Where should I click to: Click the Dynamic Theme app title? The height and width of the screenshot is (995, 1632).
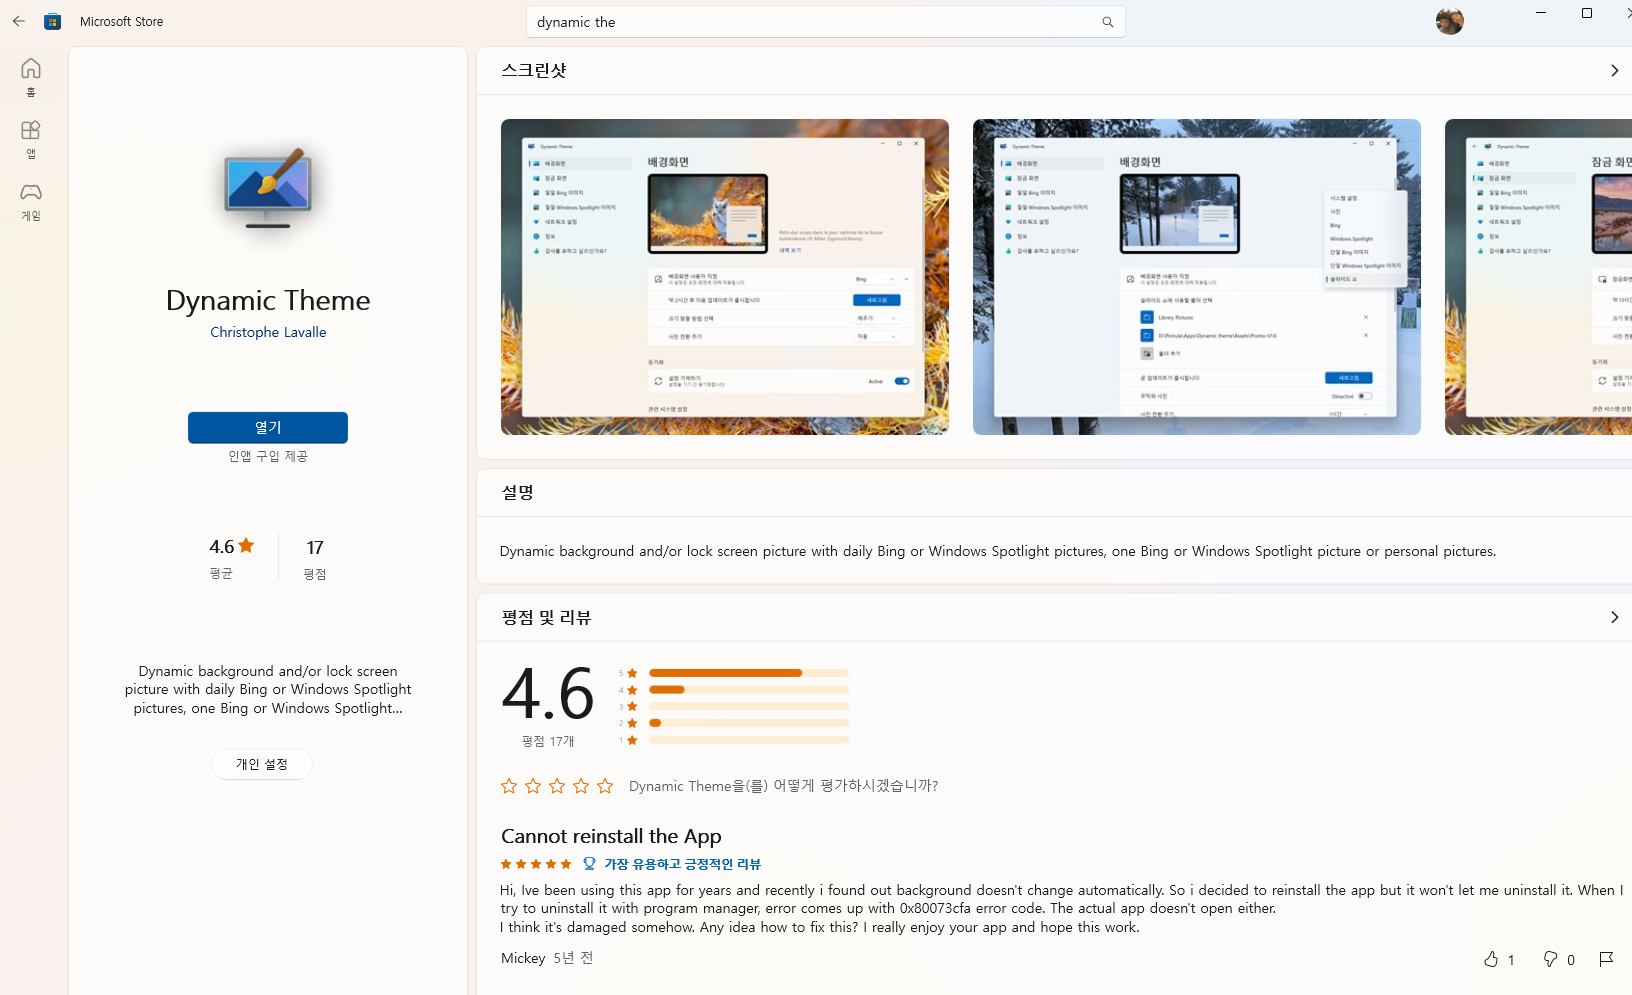pyautogui.click(x=268, y=300)
